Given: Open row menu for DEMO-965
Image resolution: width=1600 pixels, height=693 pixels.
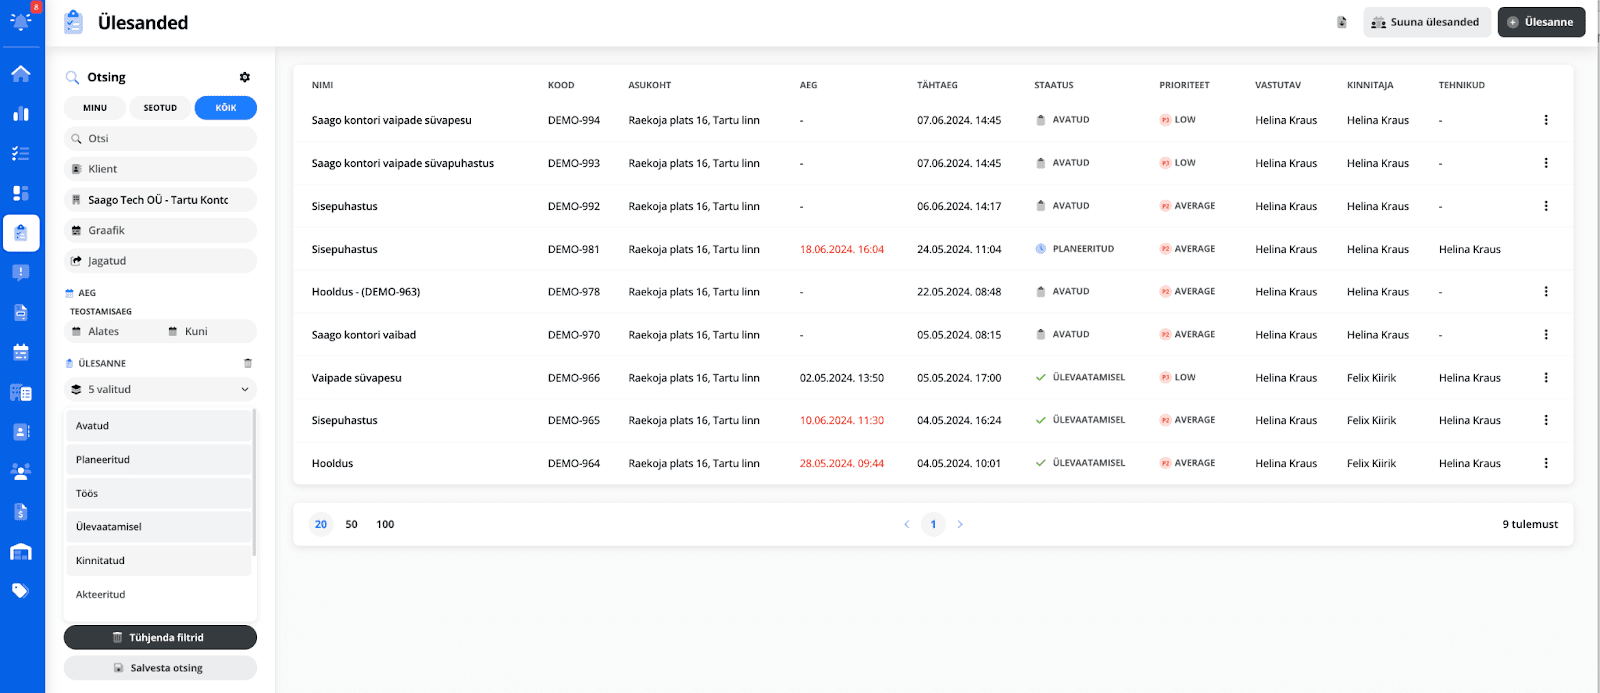Looking at the screenshot, I should [x=1546, y=420].
